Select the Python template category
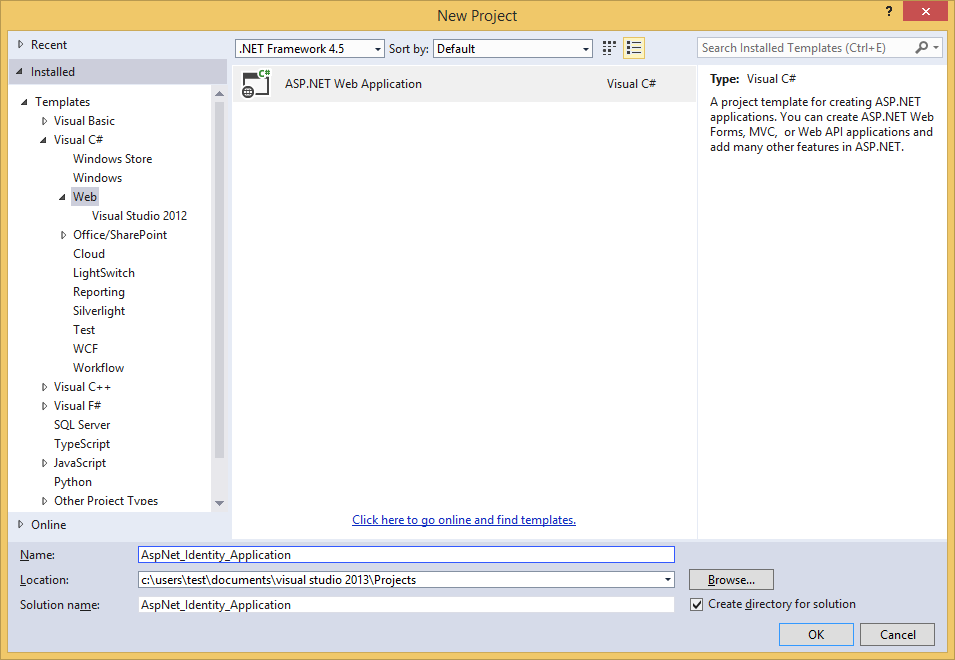 tap(72, 481)
